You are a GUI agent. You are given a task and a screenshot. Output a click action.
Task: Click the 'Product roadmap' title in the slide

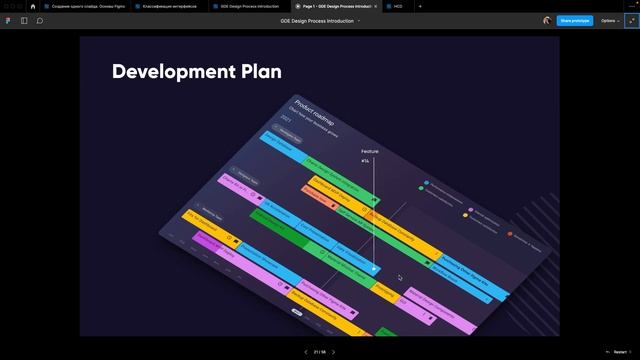tap(314, 112)
